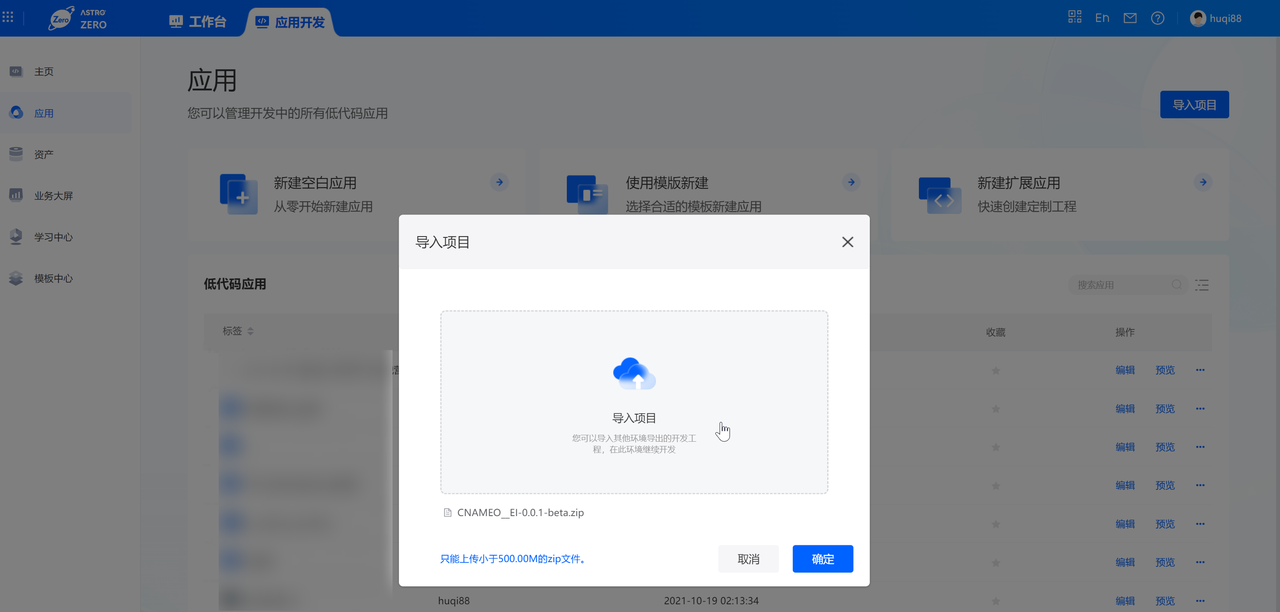The image size is (1280, 612).
Task: Open the QR code icon
Action: [1075, 17]
